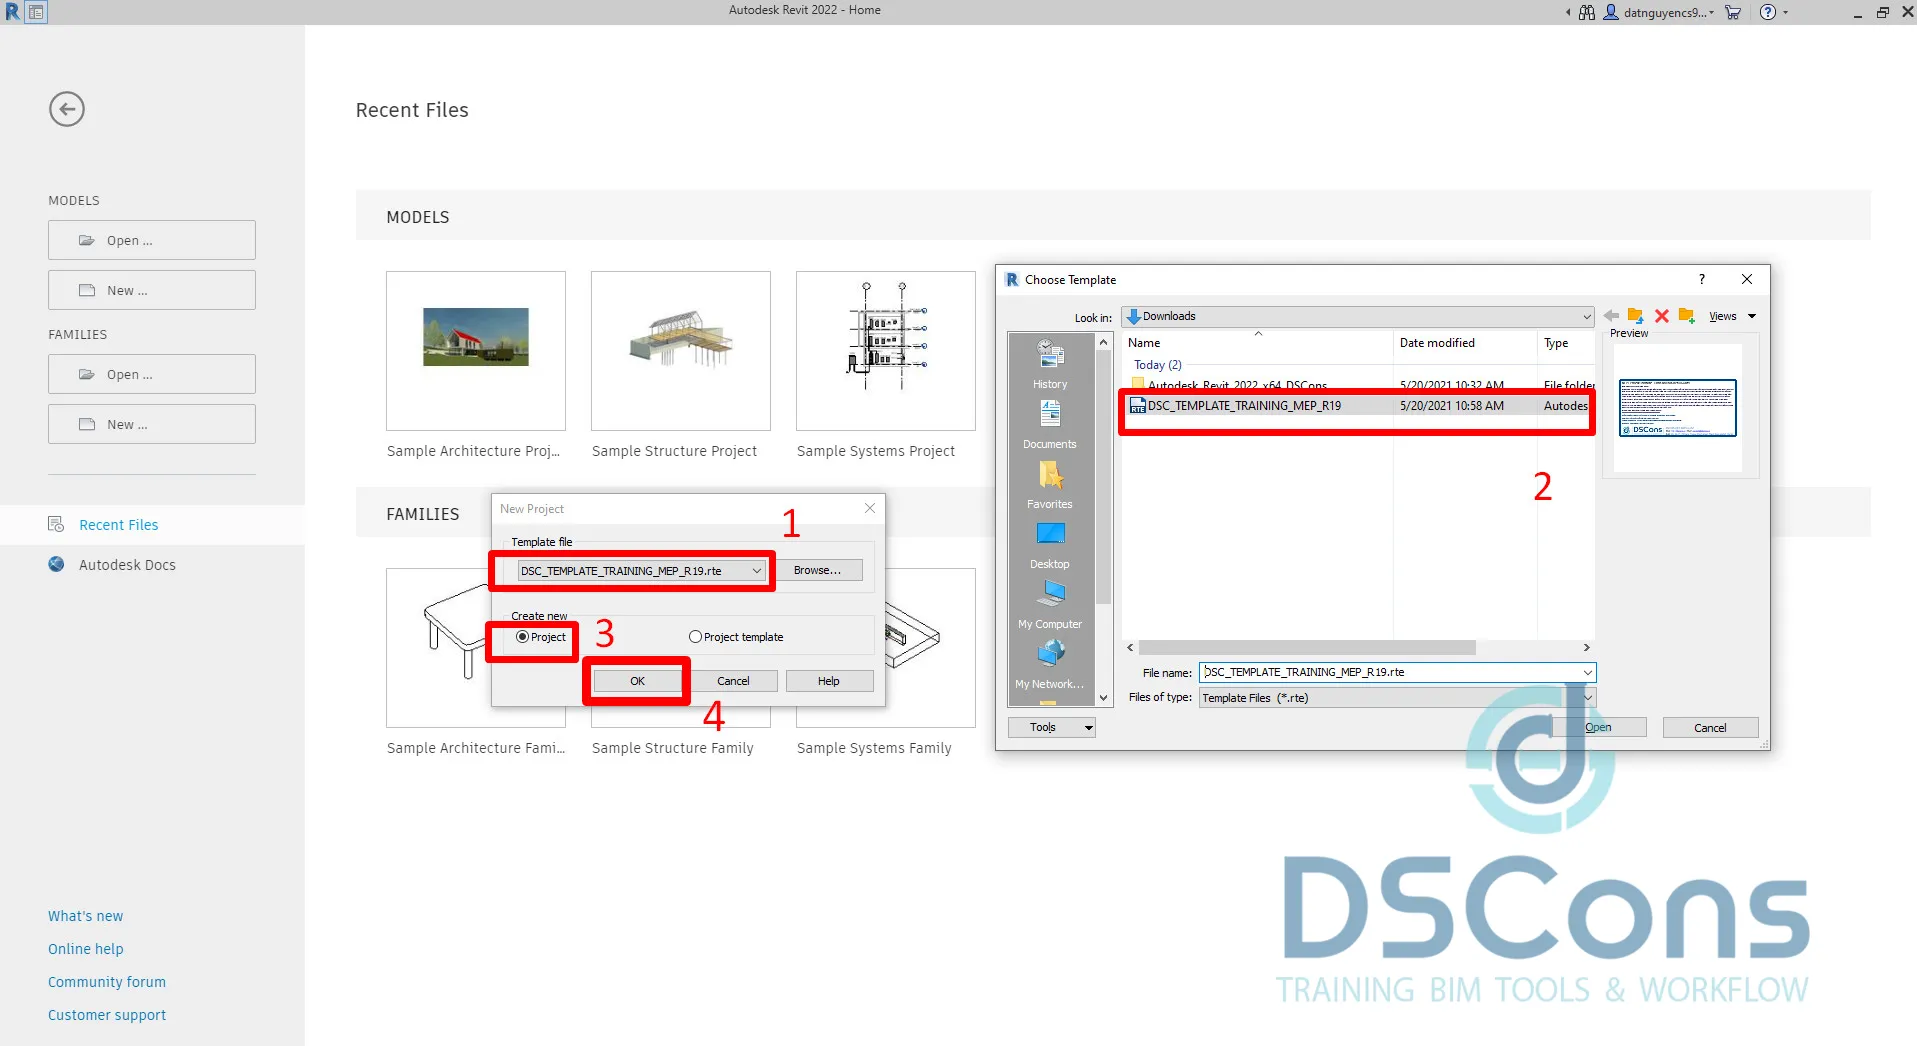Select DSC_TEMPLATE_TRAINING_MEP_R19 file in list
Viewport: 1917px width, 1046px height.
tap(1244, 406)
